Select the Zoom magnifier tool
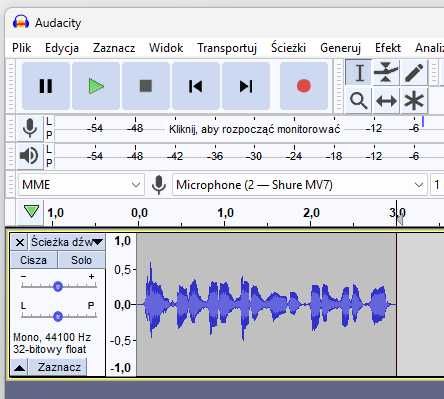 tap(359, 100)
